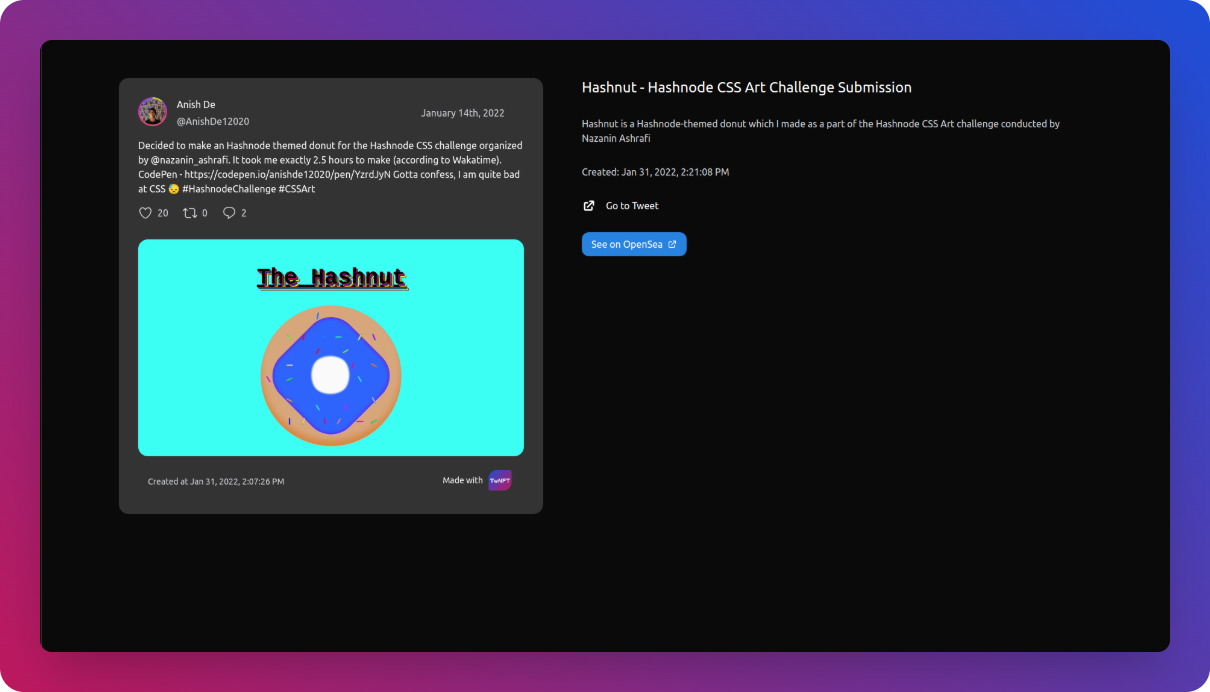The width and height of the screenshot is (1210, 692).
Task: Click the retweet arrows icon
Action: (189, 213)
